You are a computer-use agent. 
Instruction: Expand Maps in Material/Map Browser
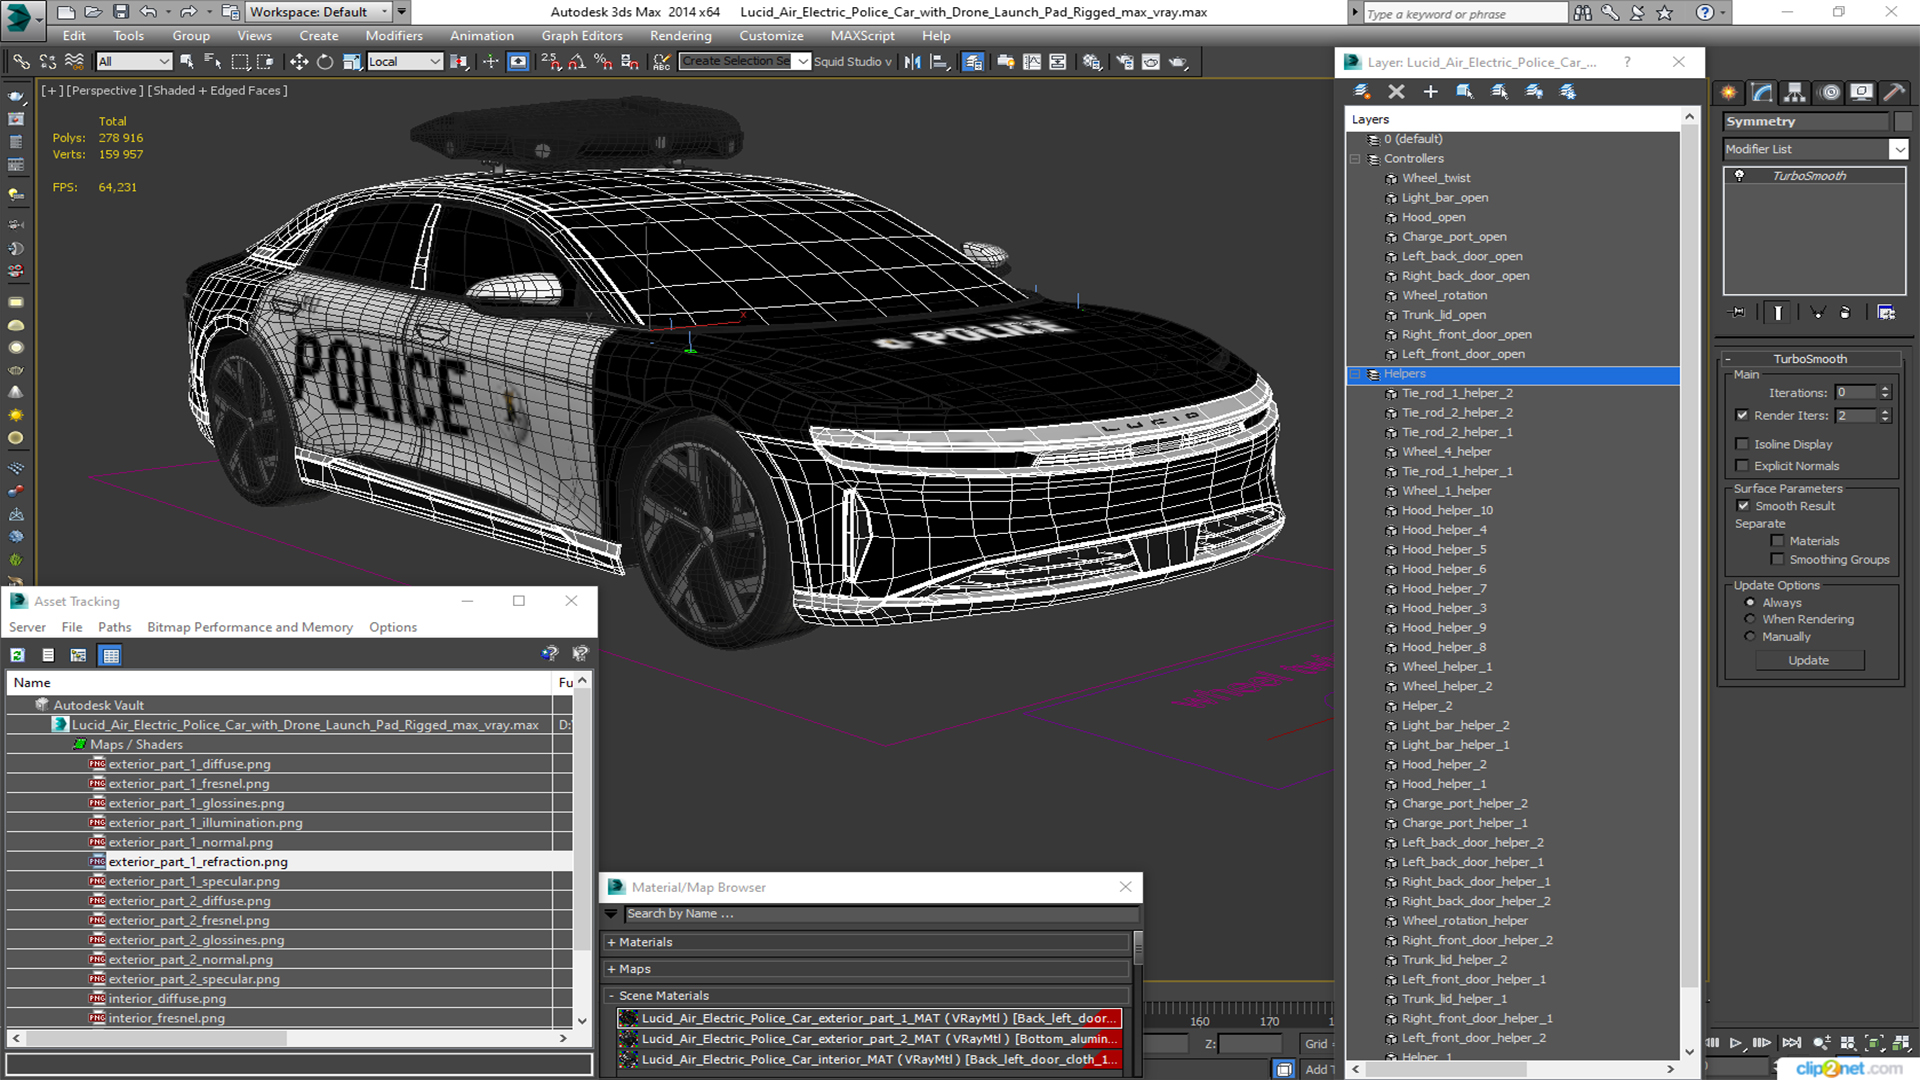pyautogui.click(x=611, y=969)
